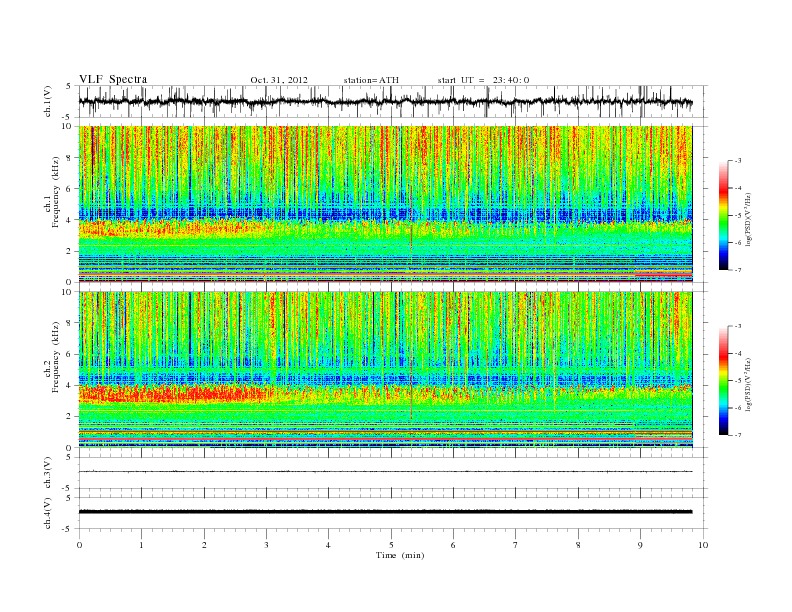This screenshot has height=612, width=792.
Task: Click the ch.4 voltage waveform trace
Action: (385, 512)
